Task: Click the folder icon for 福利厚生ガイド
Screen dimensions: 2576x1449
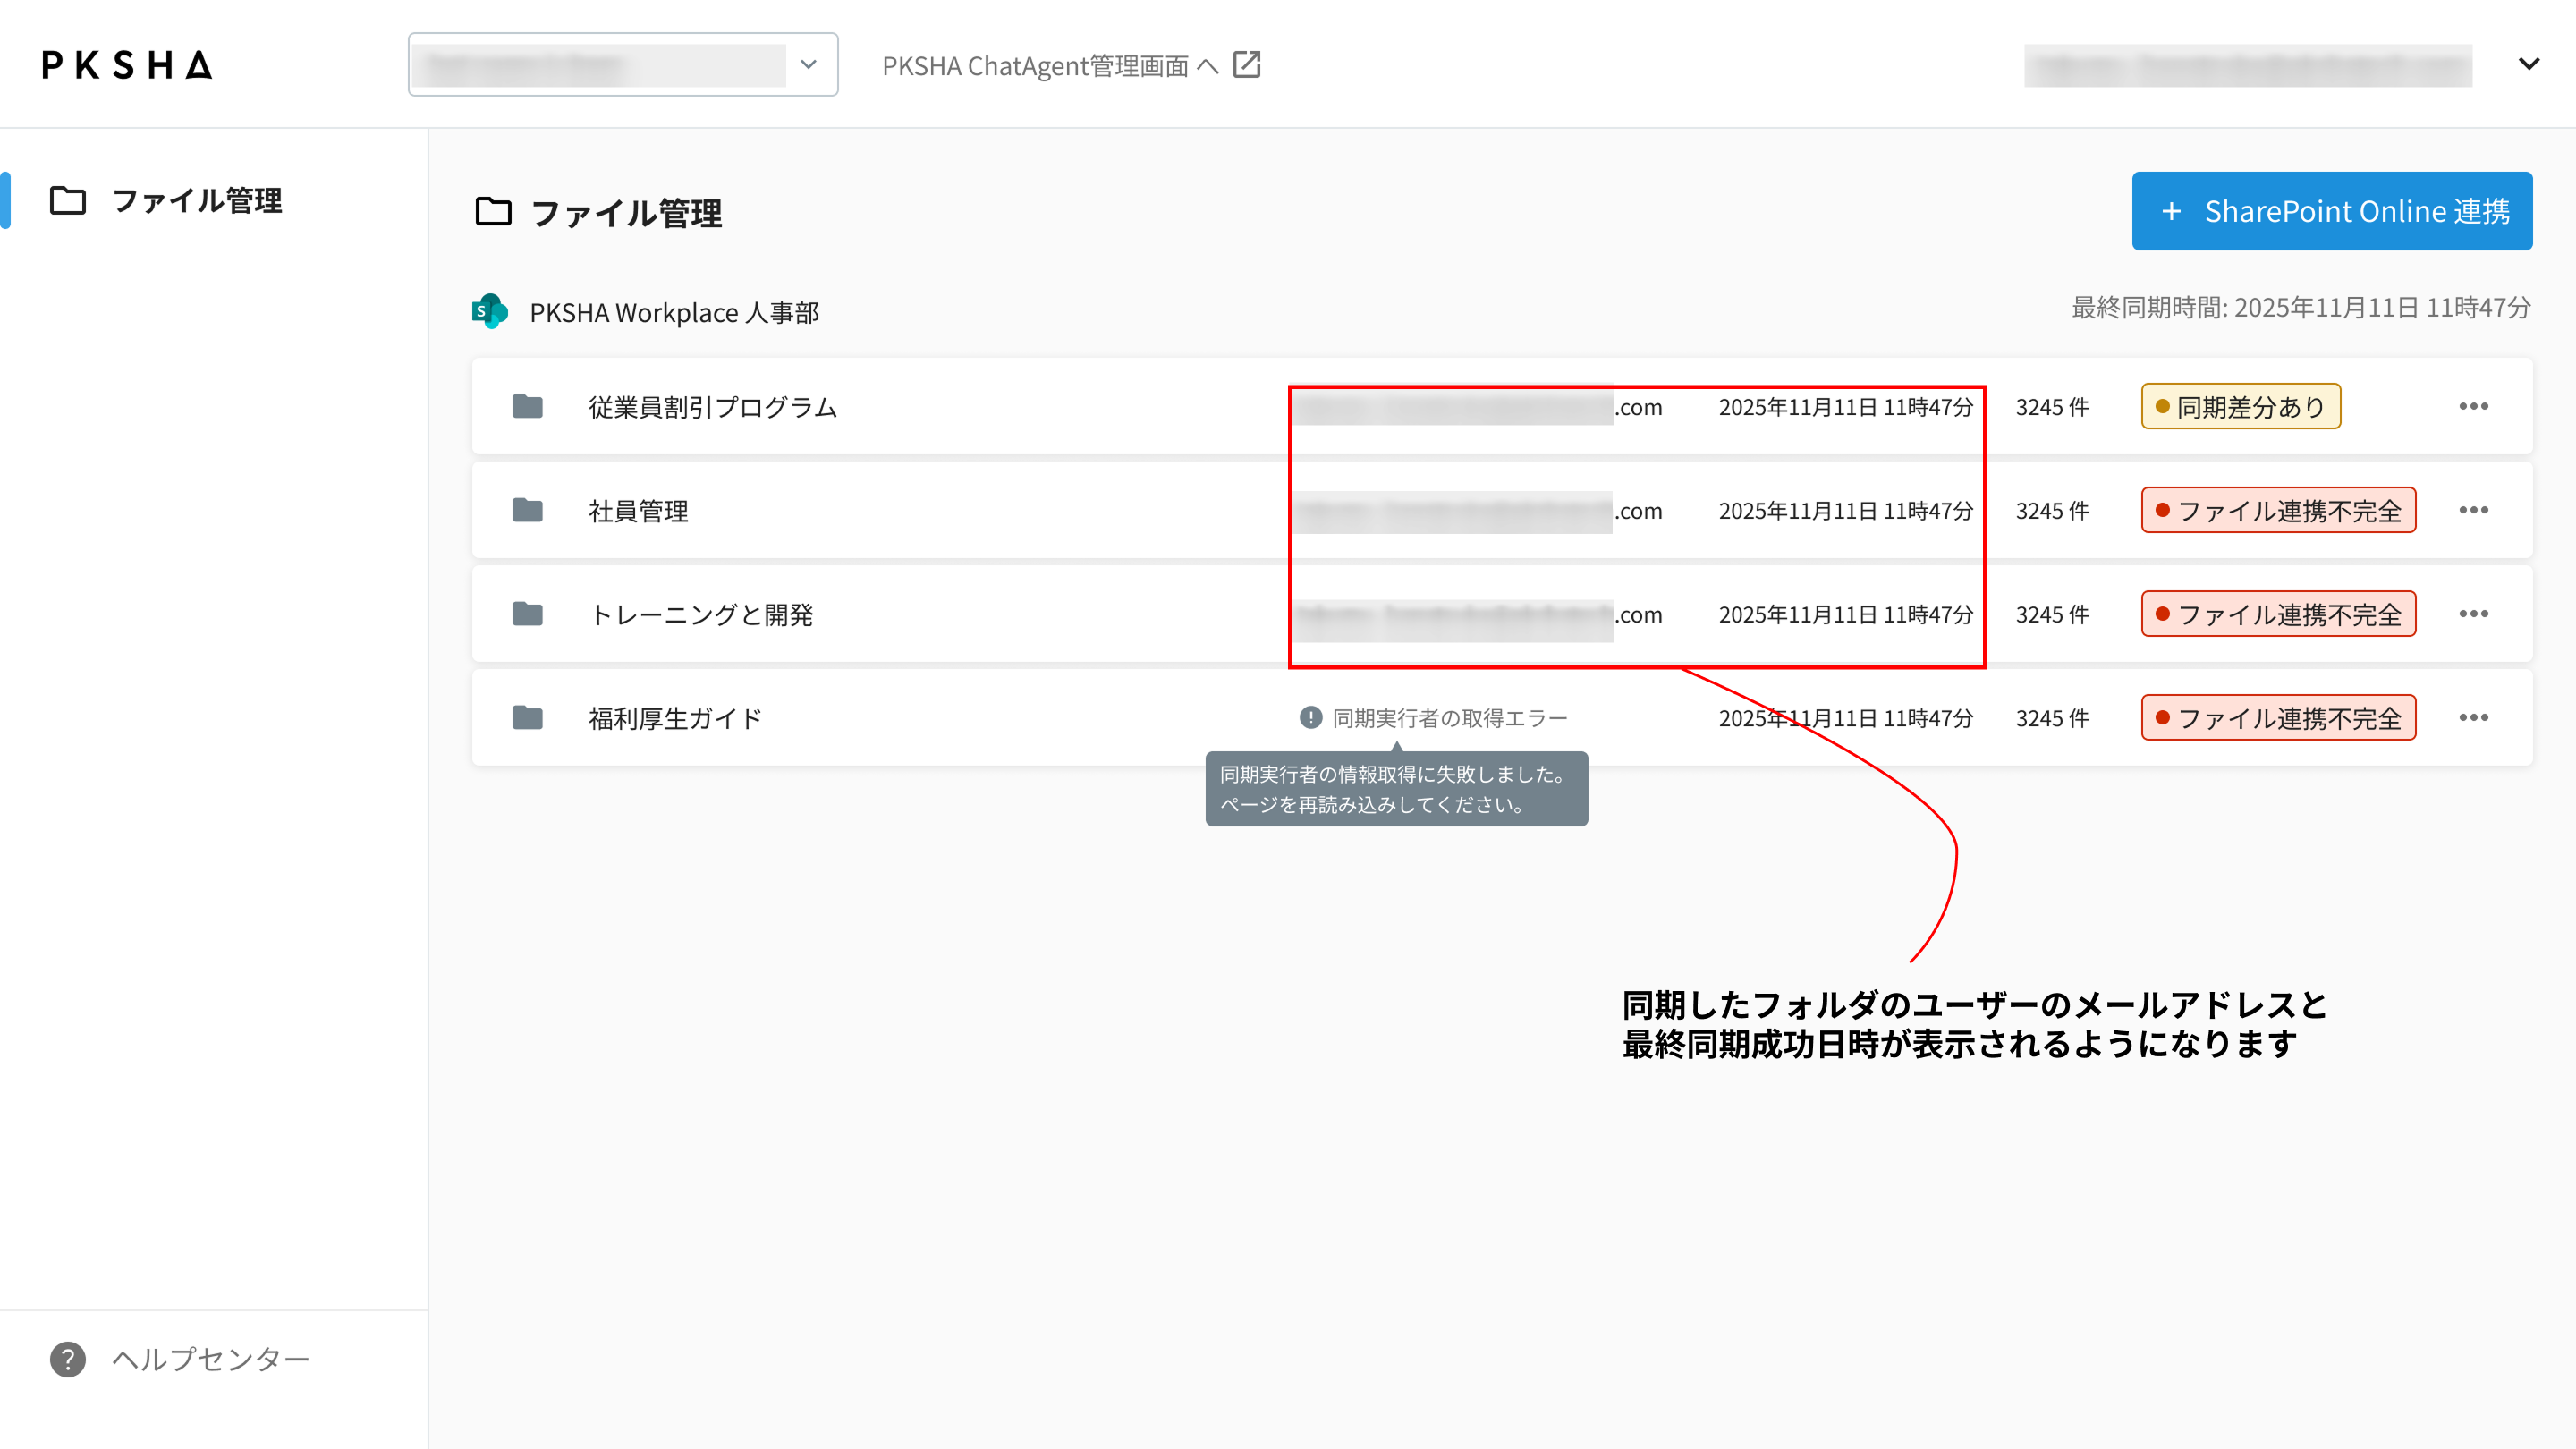Action: point(527,718)
